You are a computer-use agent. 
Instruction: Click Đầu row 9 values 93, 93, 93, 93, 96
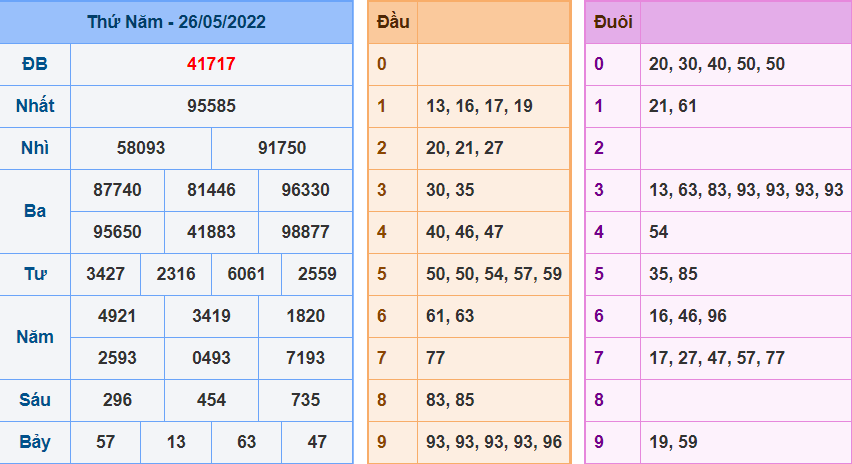tap(494, 442)
